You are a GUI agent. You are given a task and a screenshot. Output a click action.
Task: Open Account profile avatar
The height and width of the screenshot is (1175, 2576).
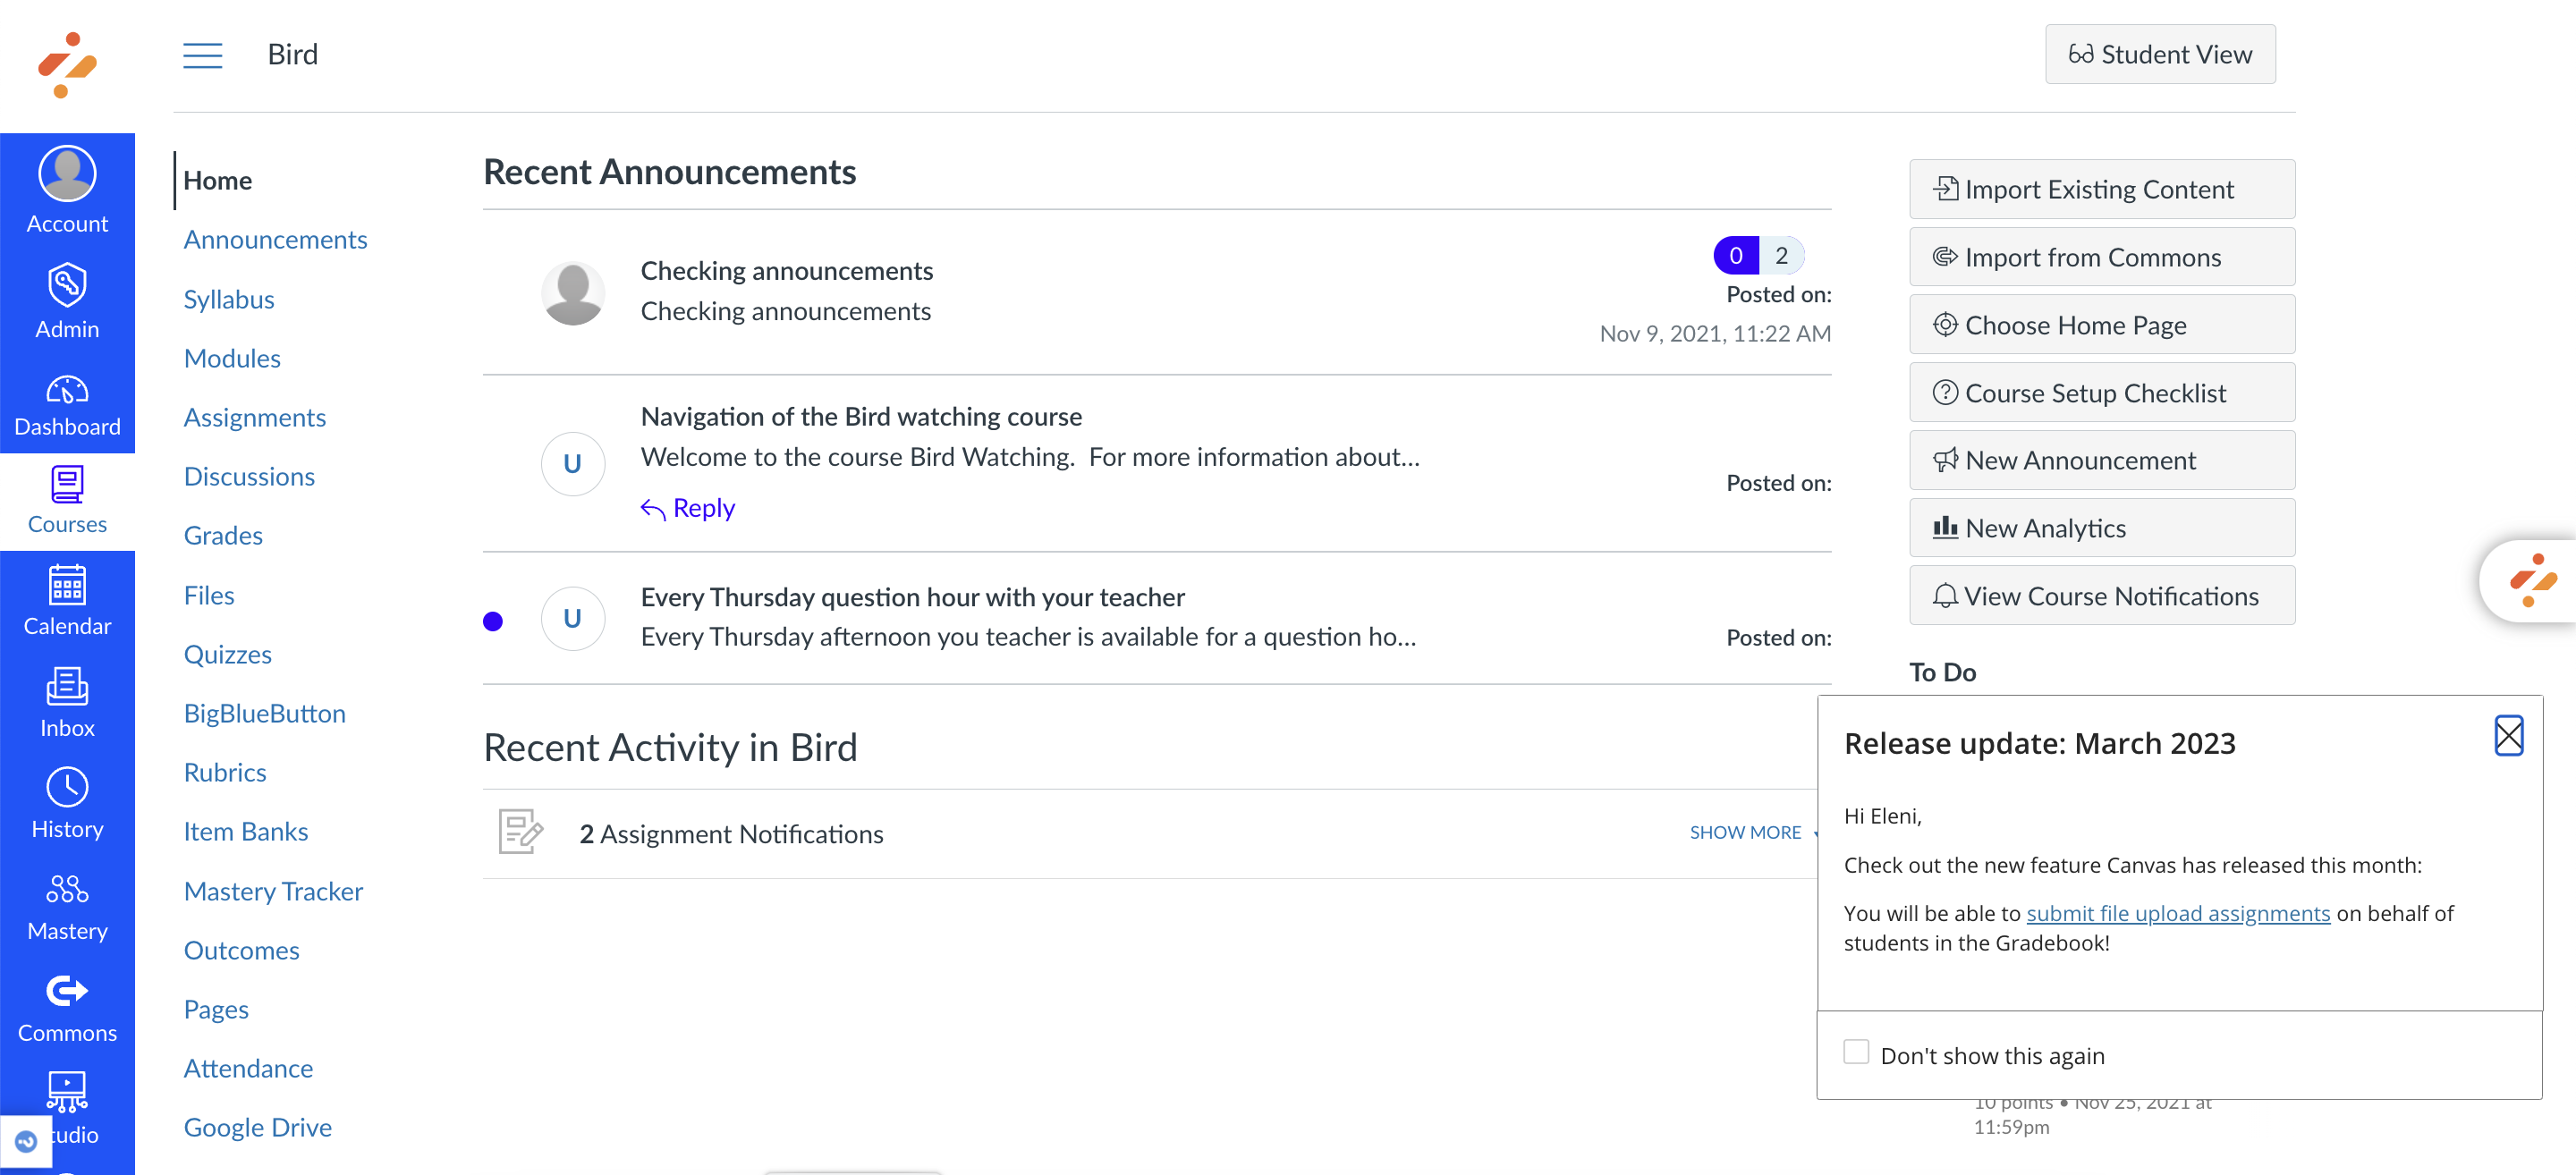coord(67,174)
